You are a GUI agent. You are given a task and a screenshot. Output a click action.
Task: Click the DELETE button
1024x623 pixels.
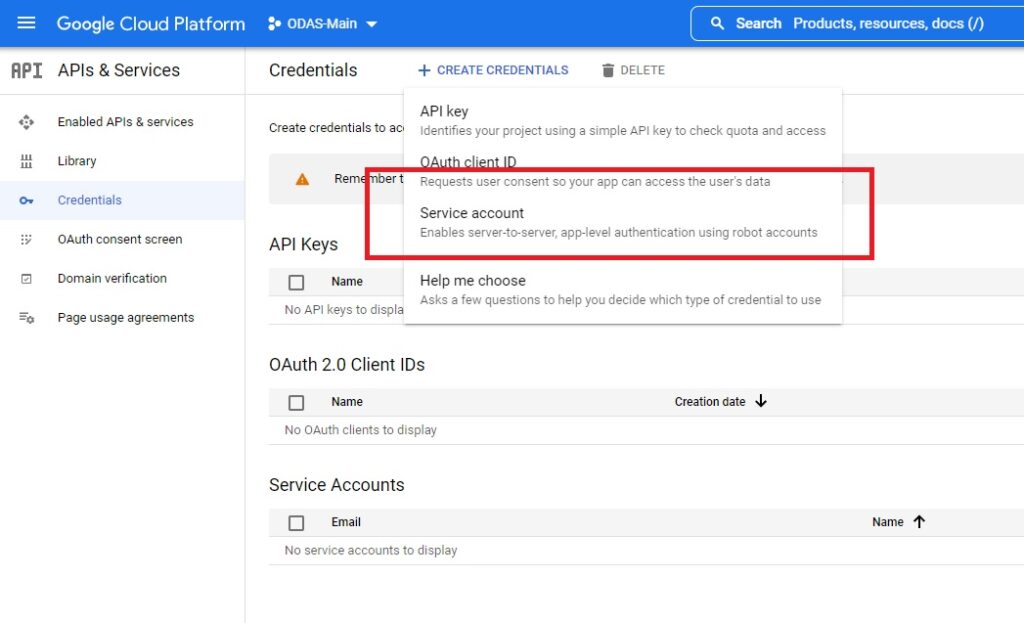coord(633,70)
